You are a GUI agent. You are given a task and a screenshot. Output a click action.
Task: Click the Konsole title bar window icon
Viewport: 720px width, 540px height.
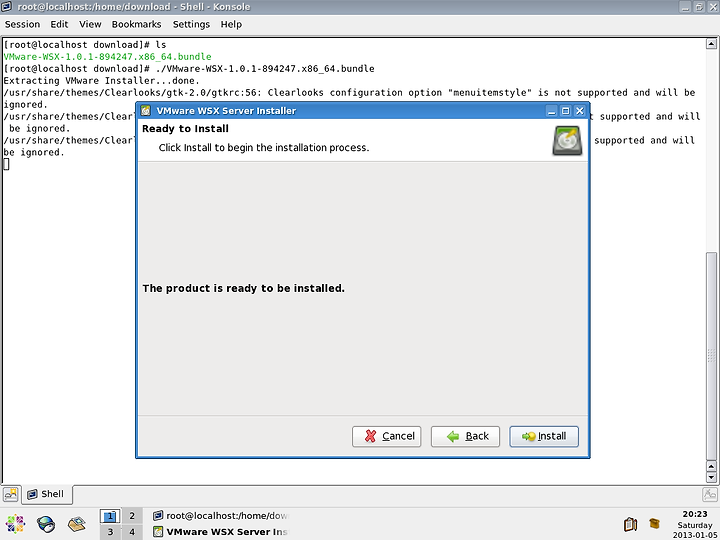pyautogui.click(x=6, y=6)
